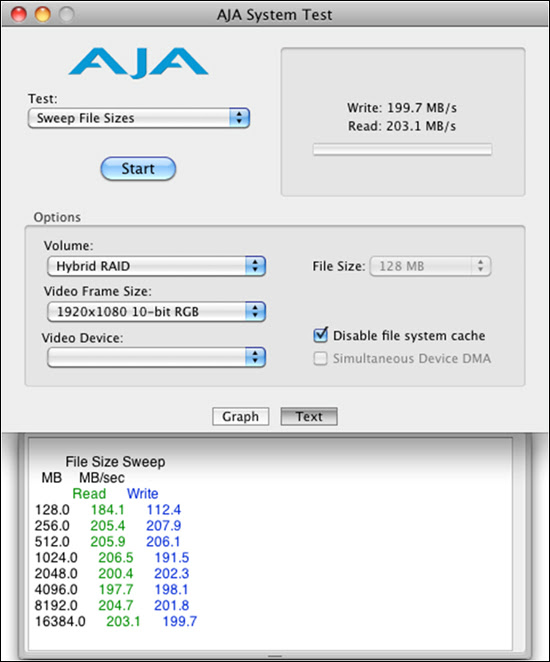Viewport: 550px width, 662px height.
Task: Click the Start button
Action: pyautogui.click(x=138, y=168)
